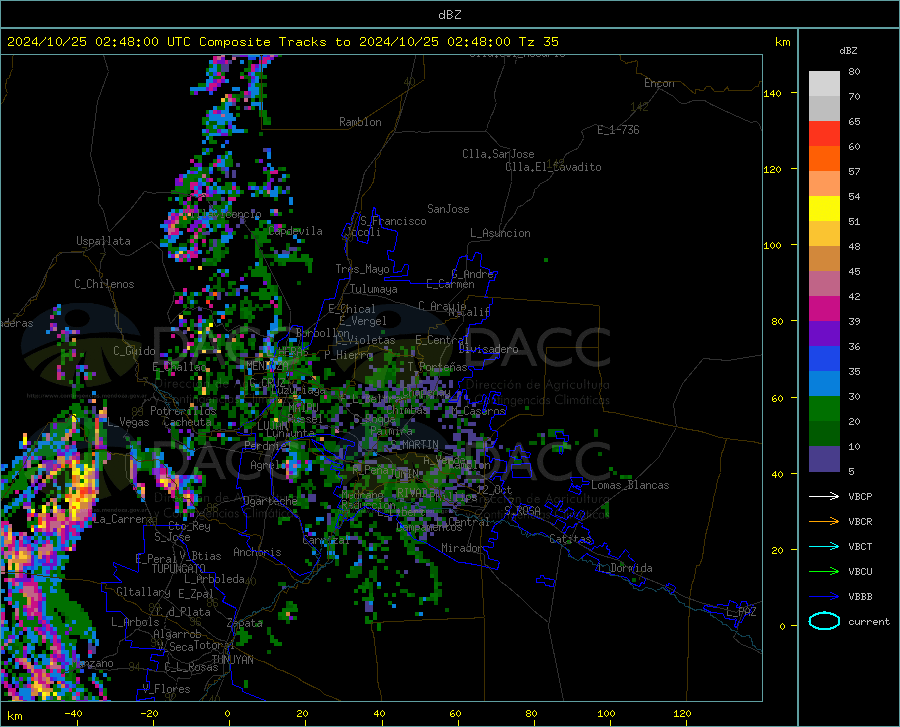
Task: Click the VBCP legend label
Action: click(860, 496)
